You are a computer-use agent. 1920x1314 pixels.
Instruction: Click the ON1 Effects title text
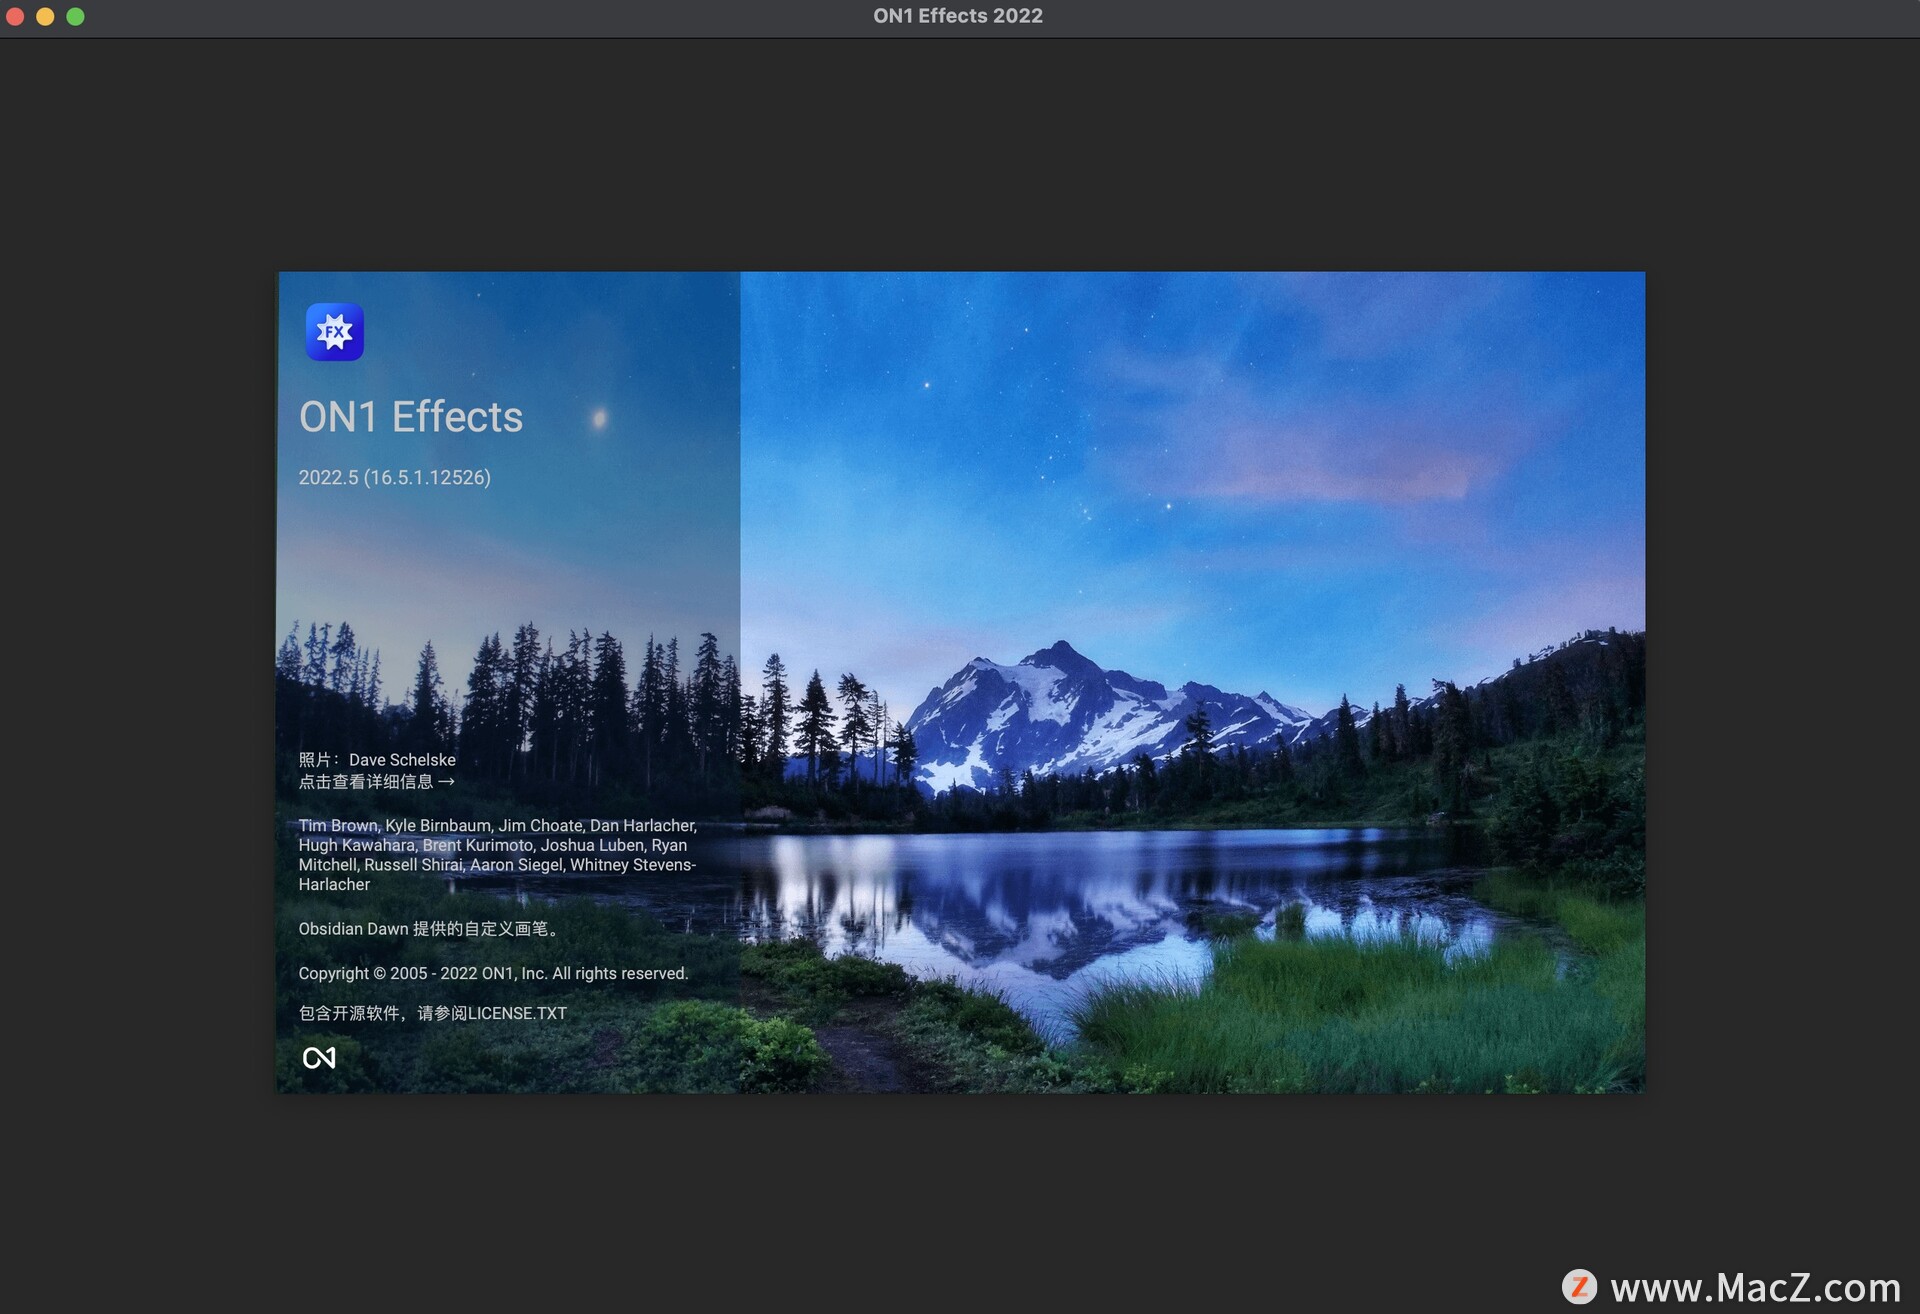pyautogui.click(x=411, y=417)
